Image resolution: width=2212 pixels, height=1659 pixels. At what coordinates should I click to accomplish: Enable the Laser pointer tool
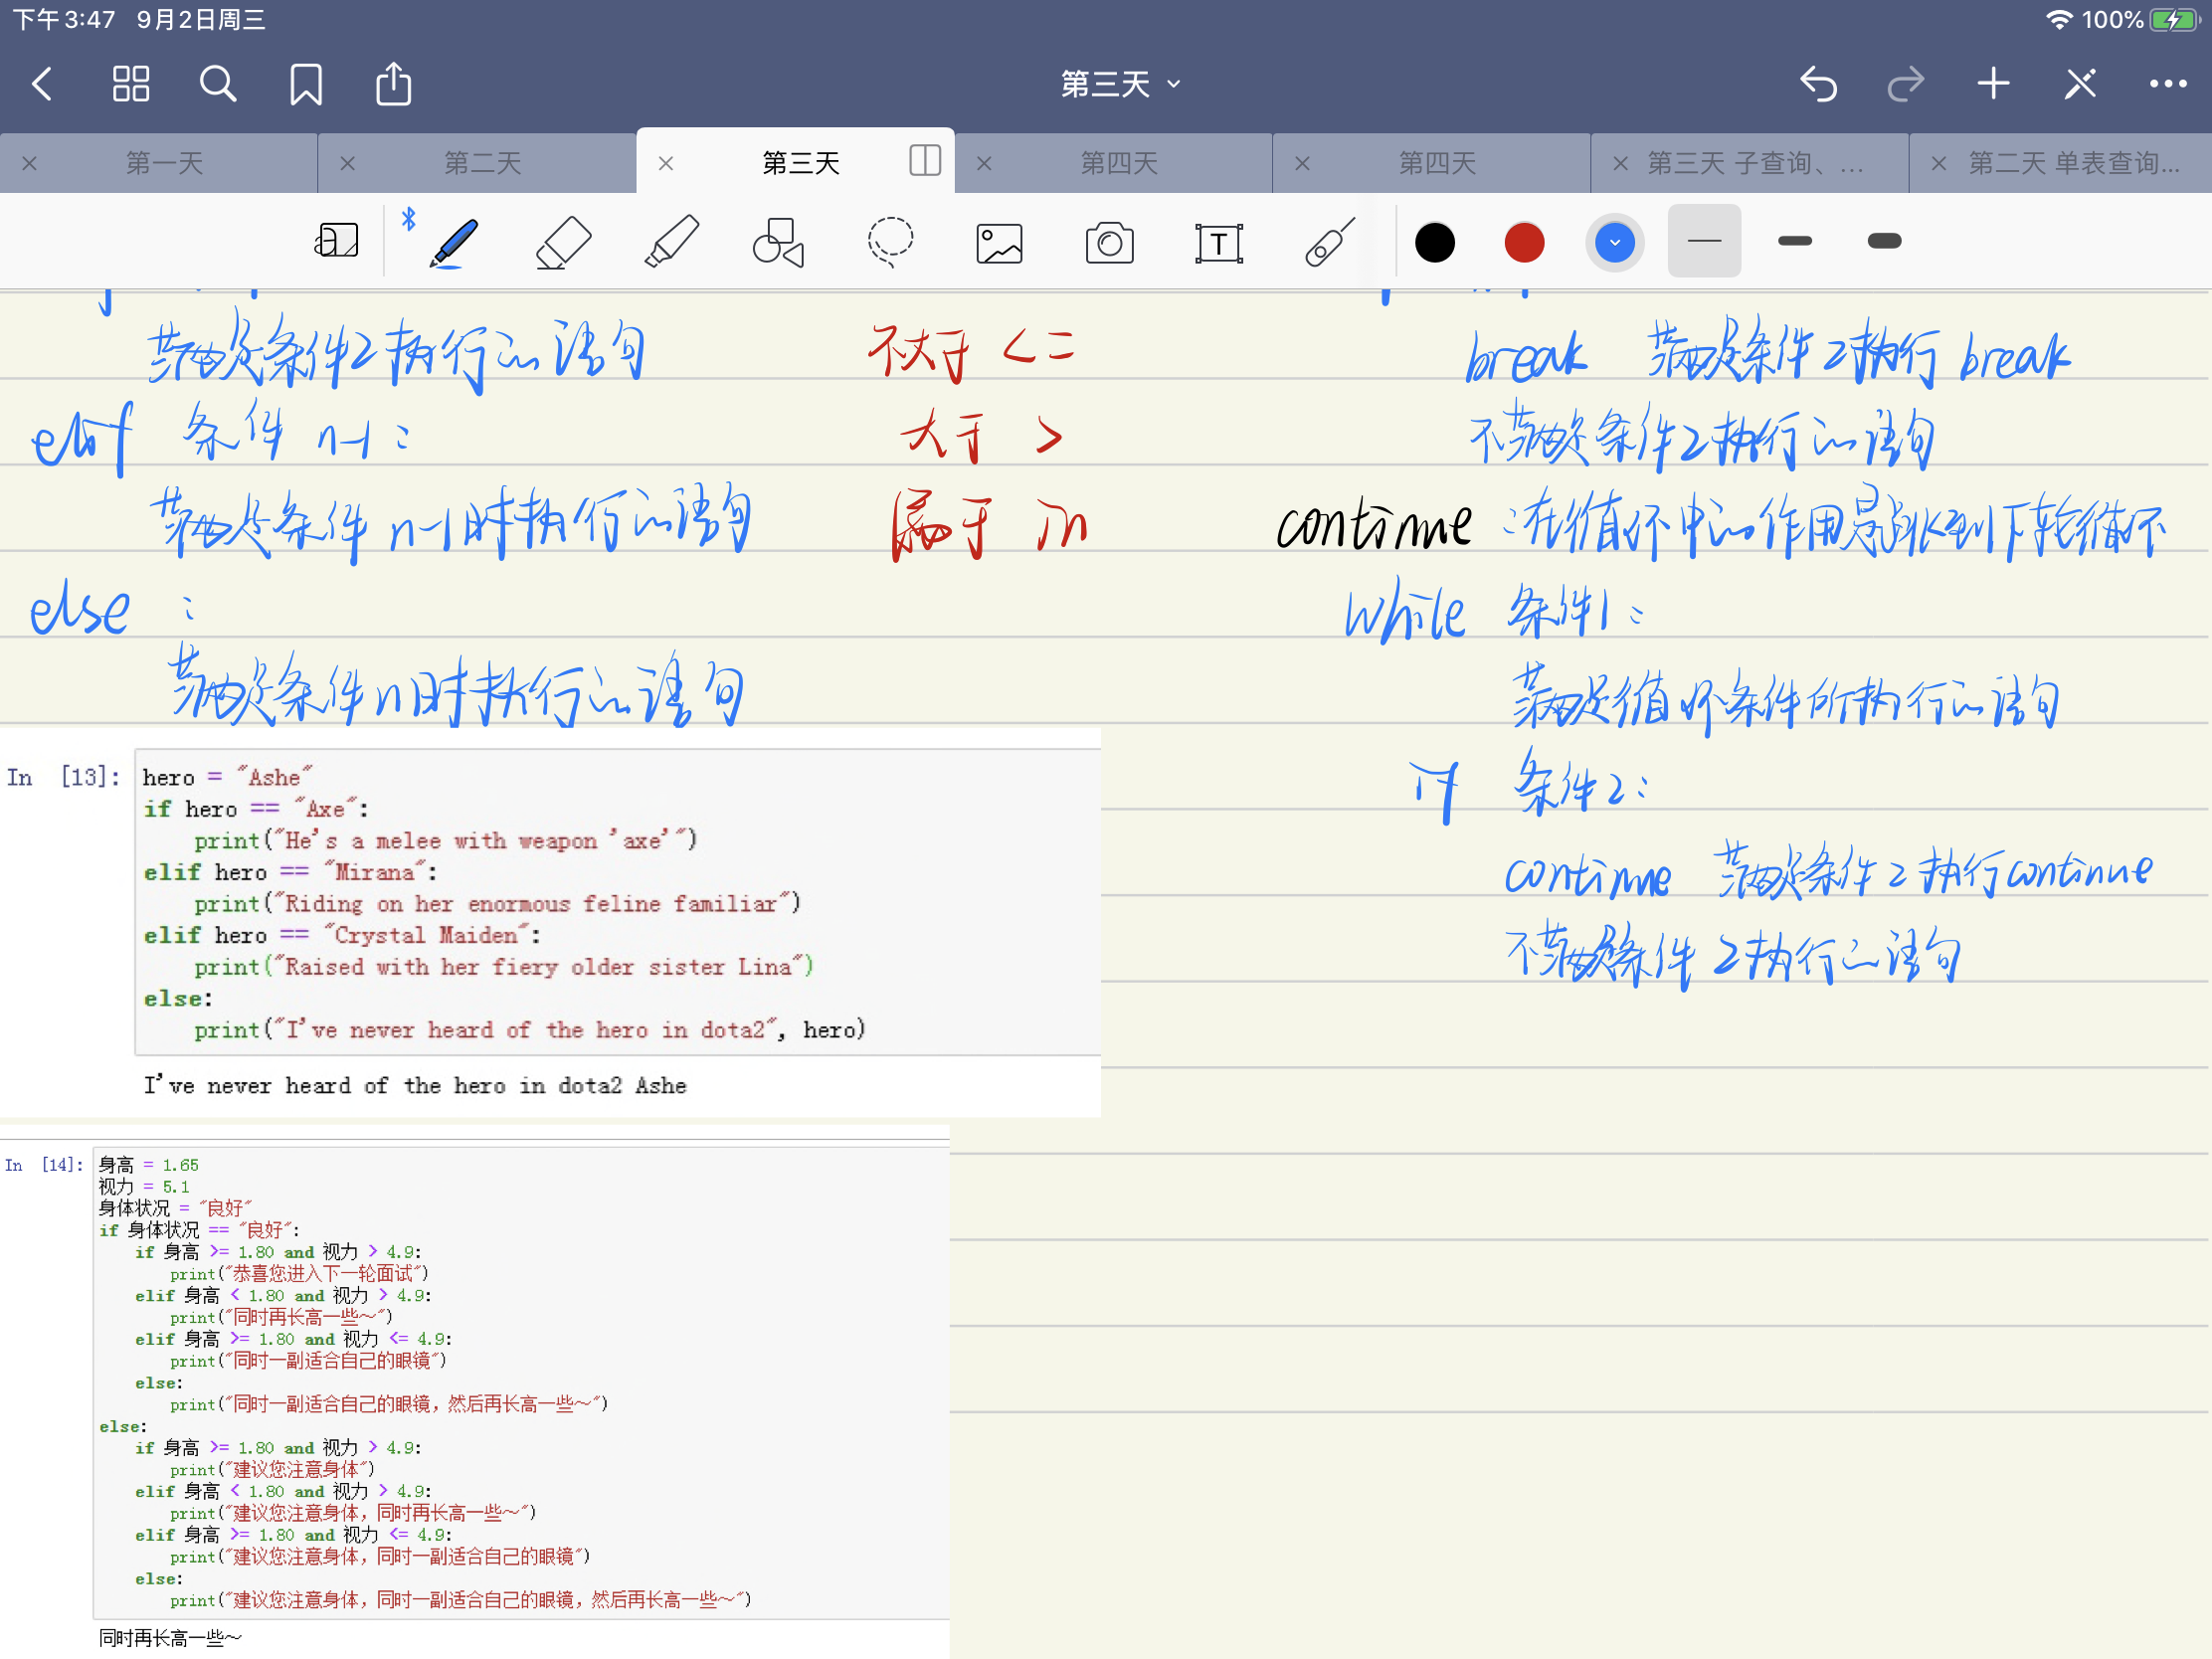(1329, 243)
